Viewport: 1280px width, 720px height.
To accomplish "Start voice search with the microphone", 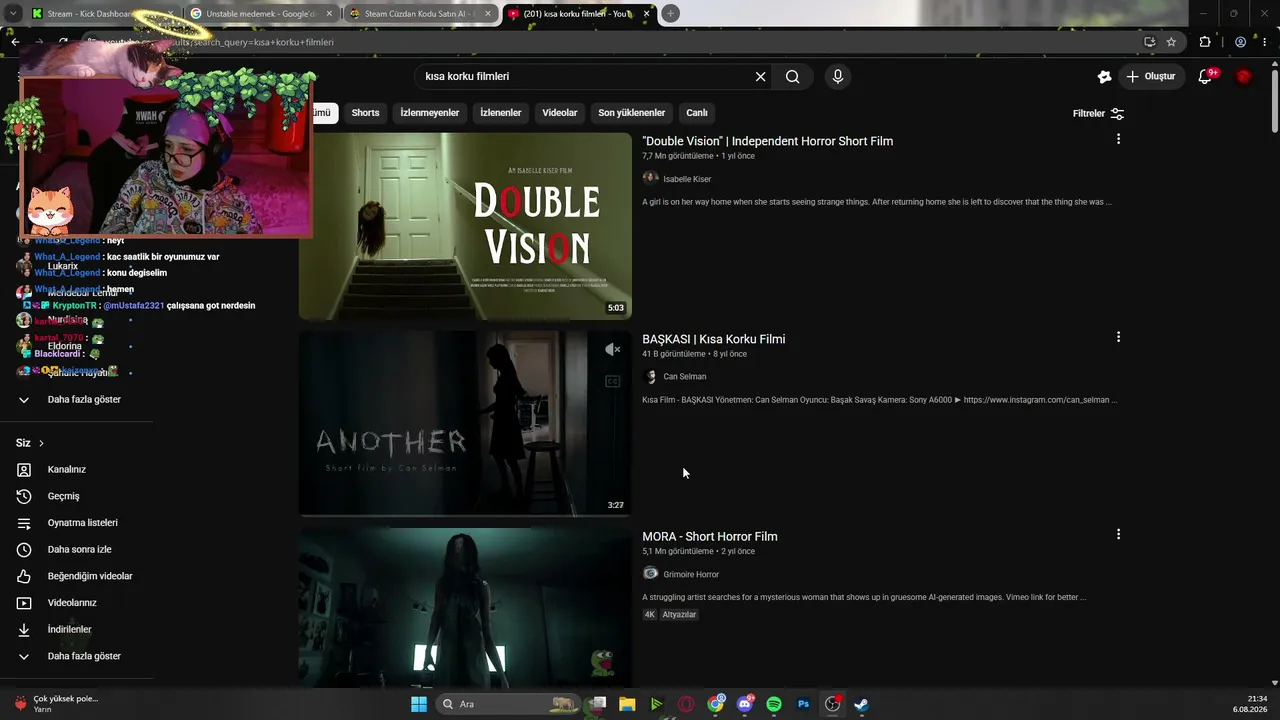I will [838, 77].
